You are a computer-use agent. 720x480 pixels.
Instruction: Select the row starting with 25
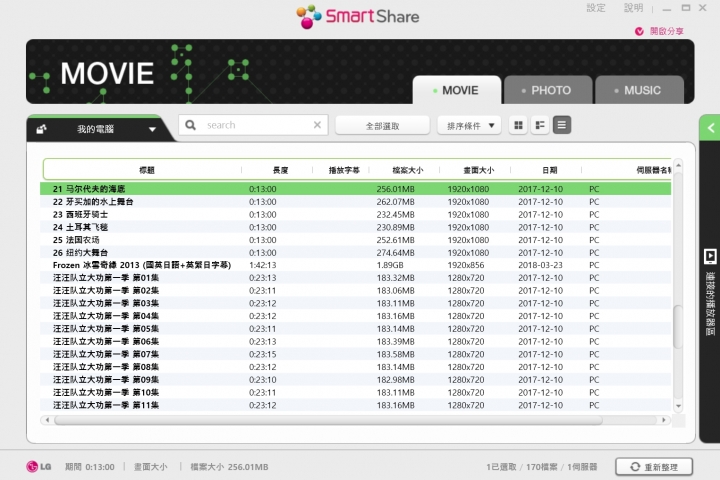pyautogui.click(x=355, y=240)
